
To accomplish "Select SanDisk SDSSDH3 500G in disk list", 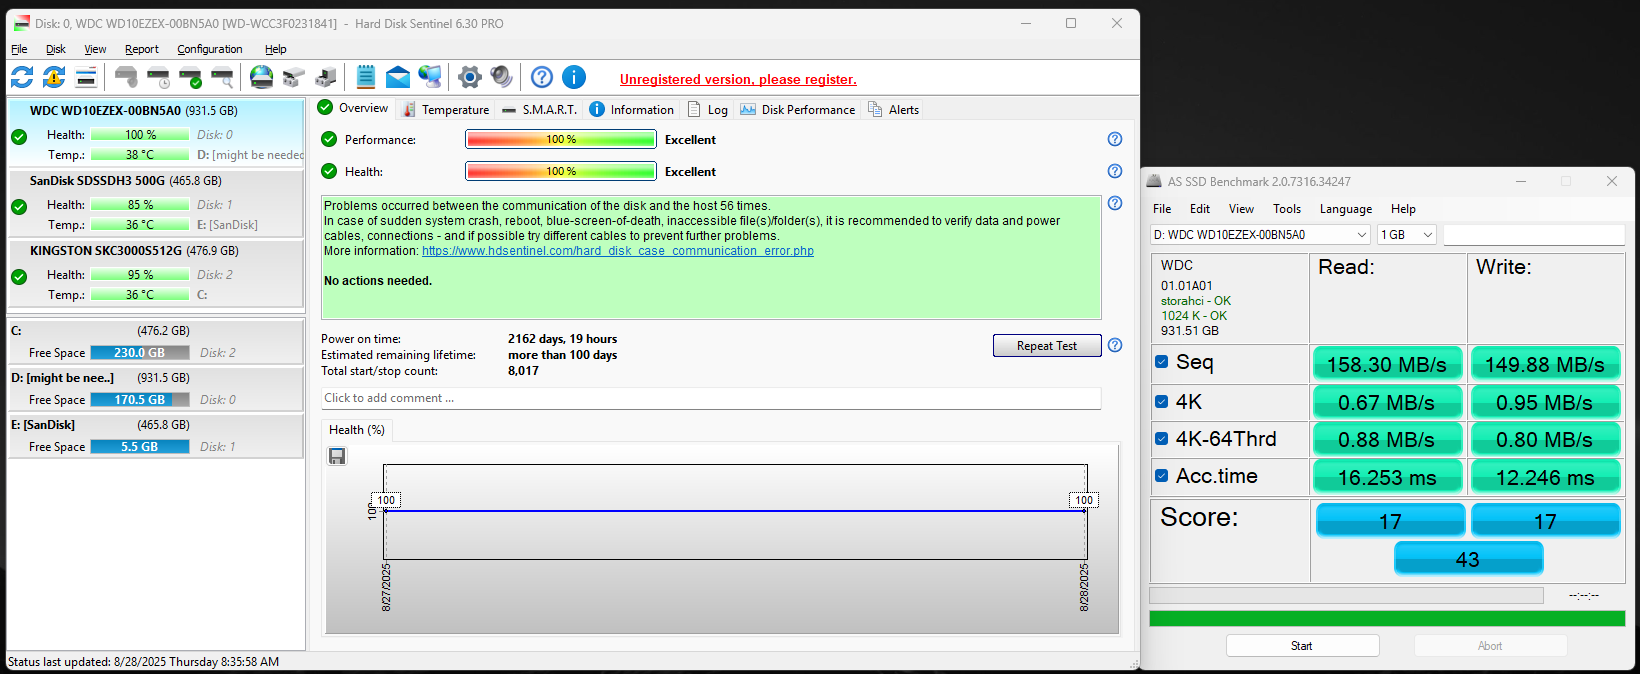I will click(156, 203).
